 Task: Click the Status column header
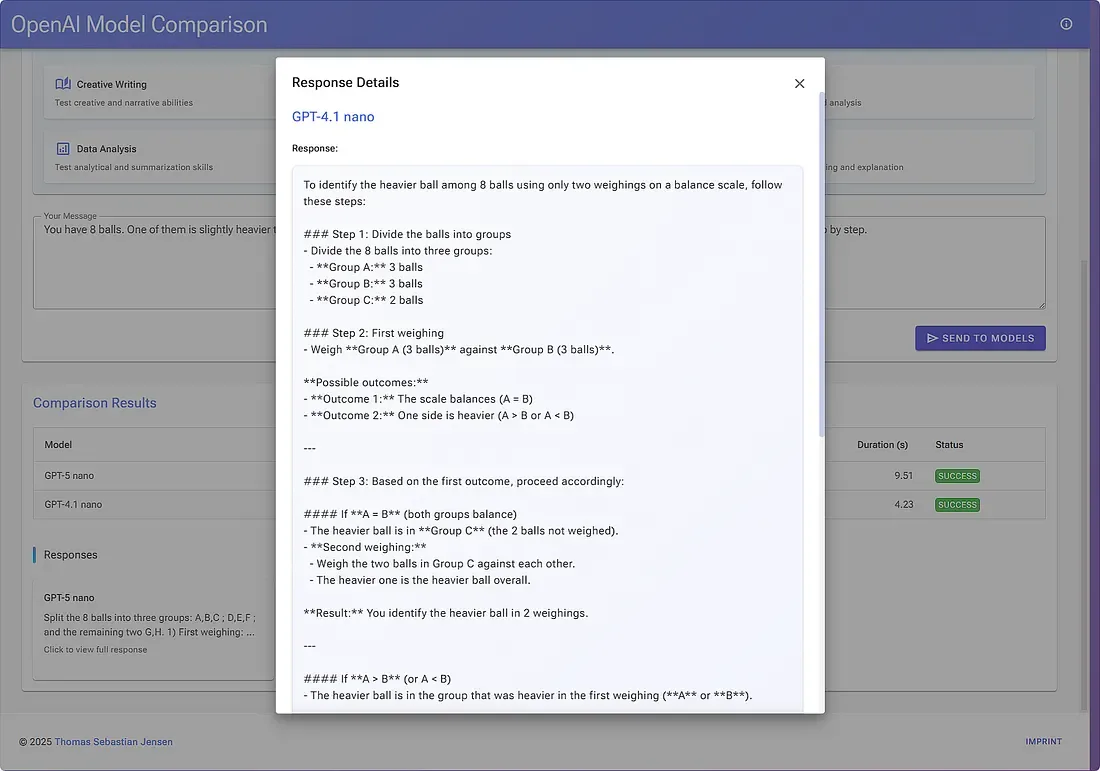(951, 445)
